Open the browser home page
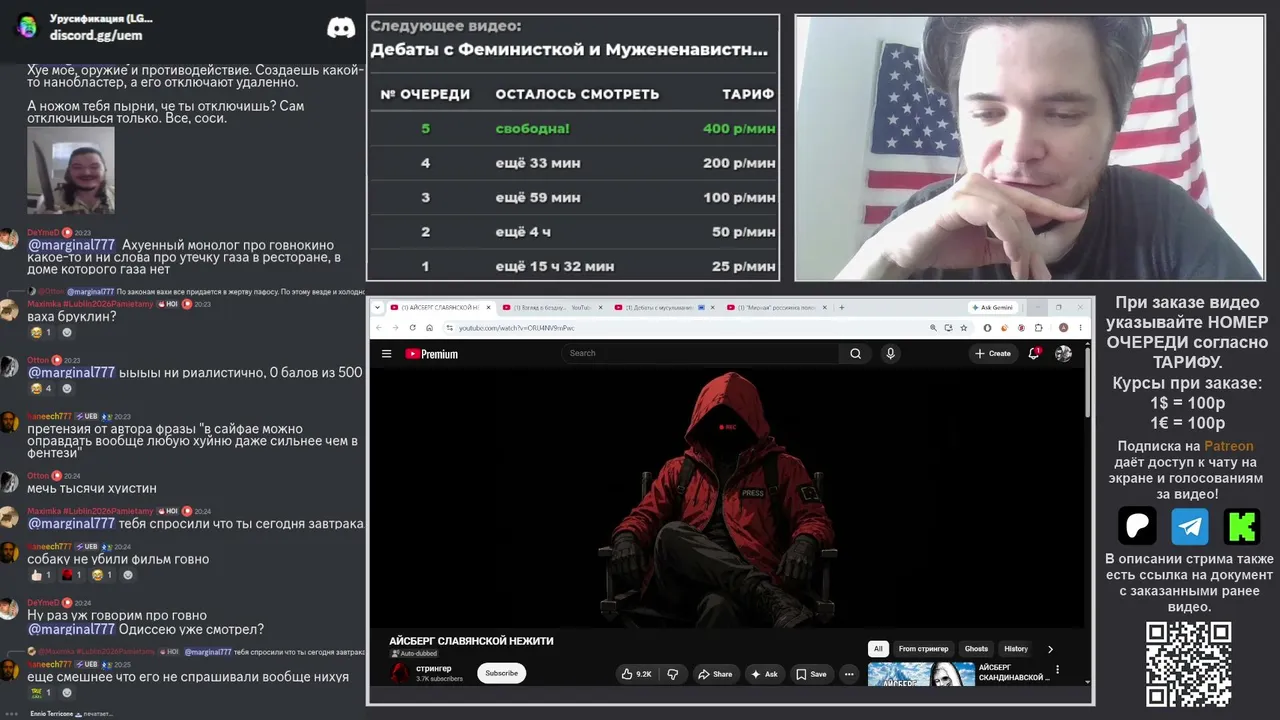The width and height of the screenshot is (1280, 720). [429, 327]
